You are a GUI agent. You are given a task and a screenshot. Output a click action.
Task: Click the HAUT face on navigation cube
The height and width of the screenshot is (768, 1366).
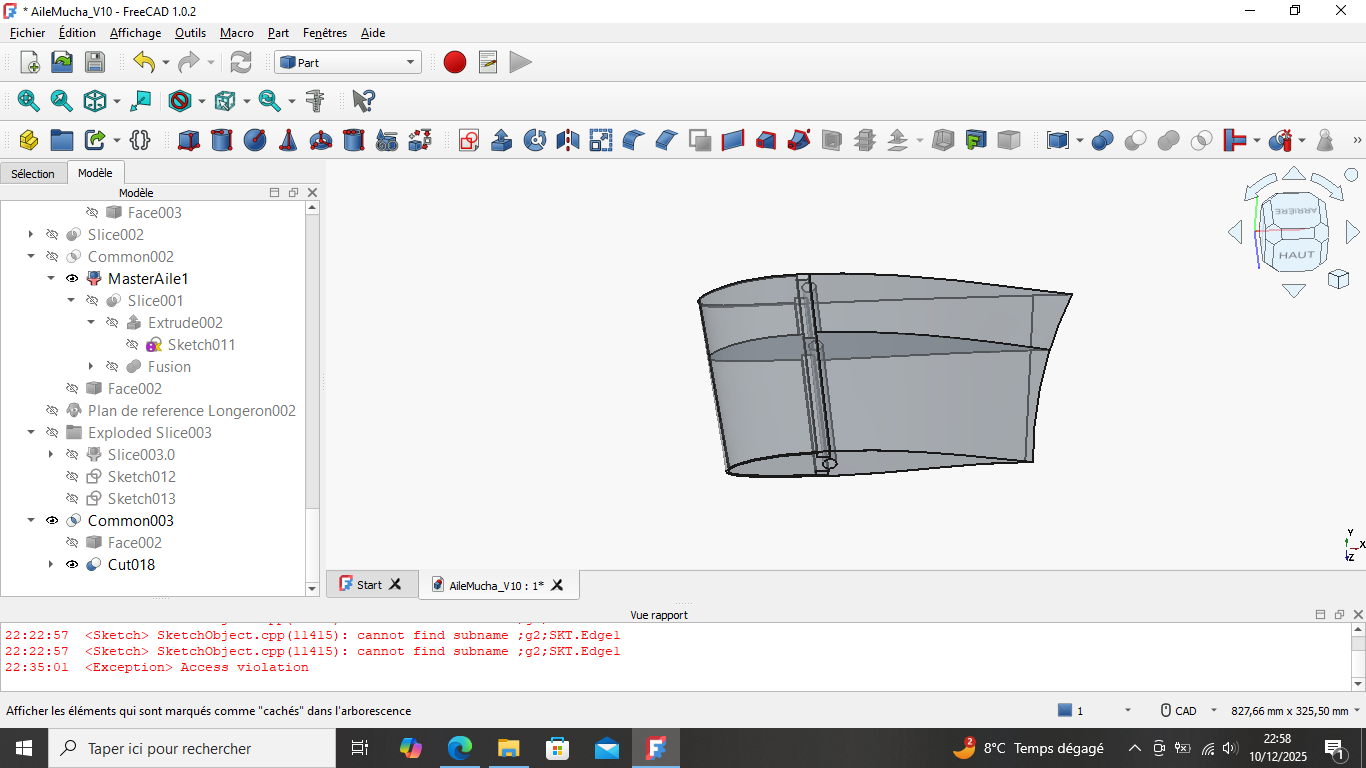[1296, 254]
